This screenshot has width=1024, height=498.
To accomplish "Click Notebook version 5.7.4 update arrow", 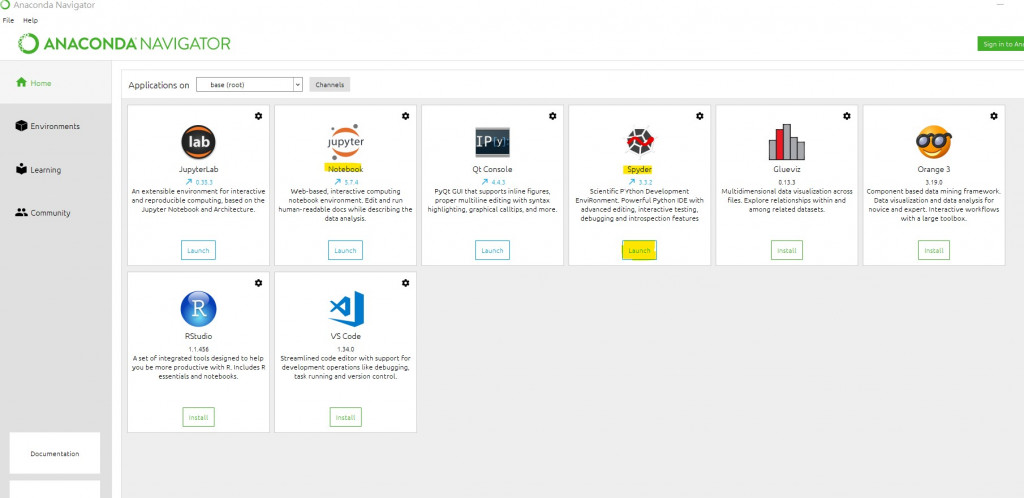I will 338,182.
